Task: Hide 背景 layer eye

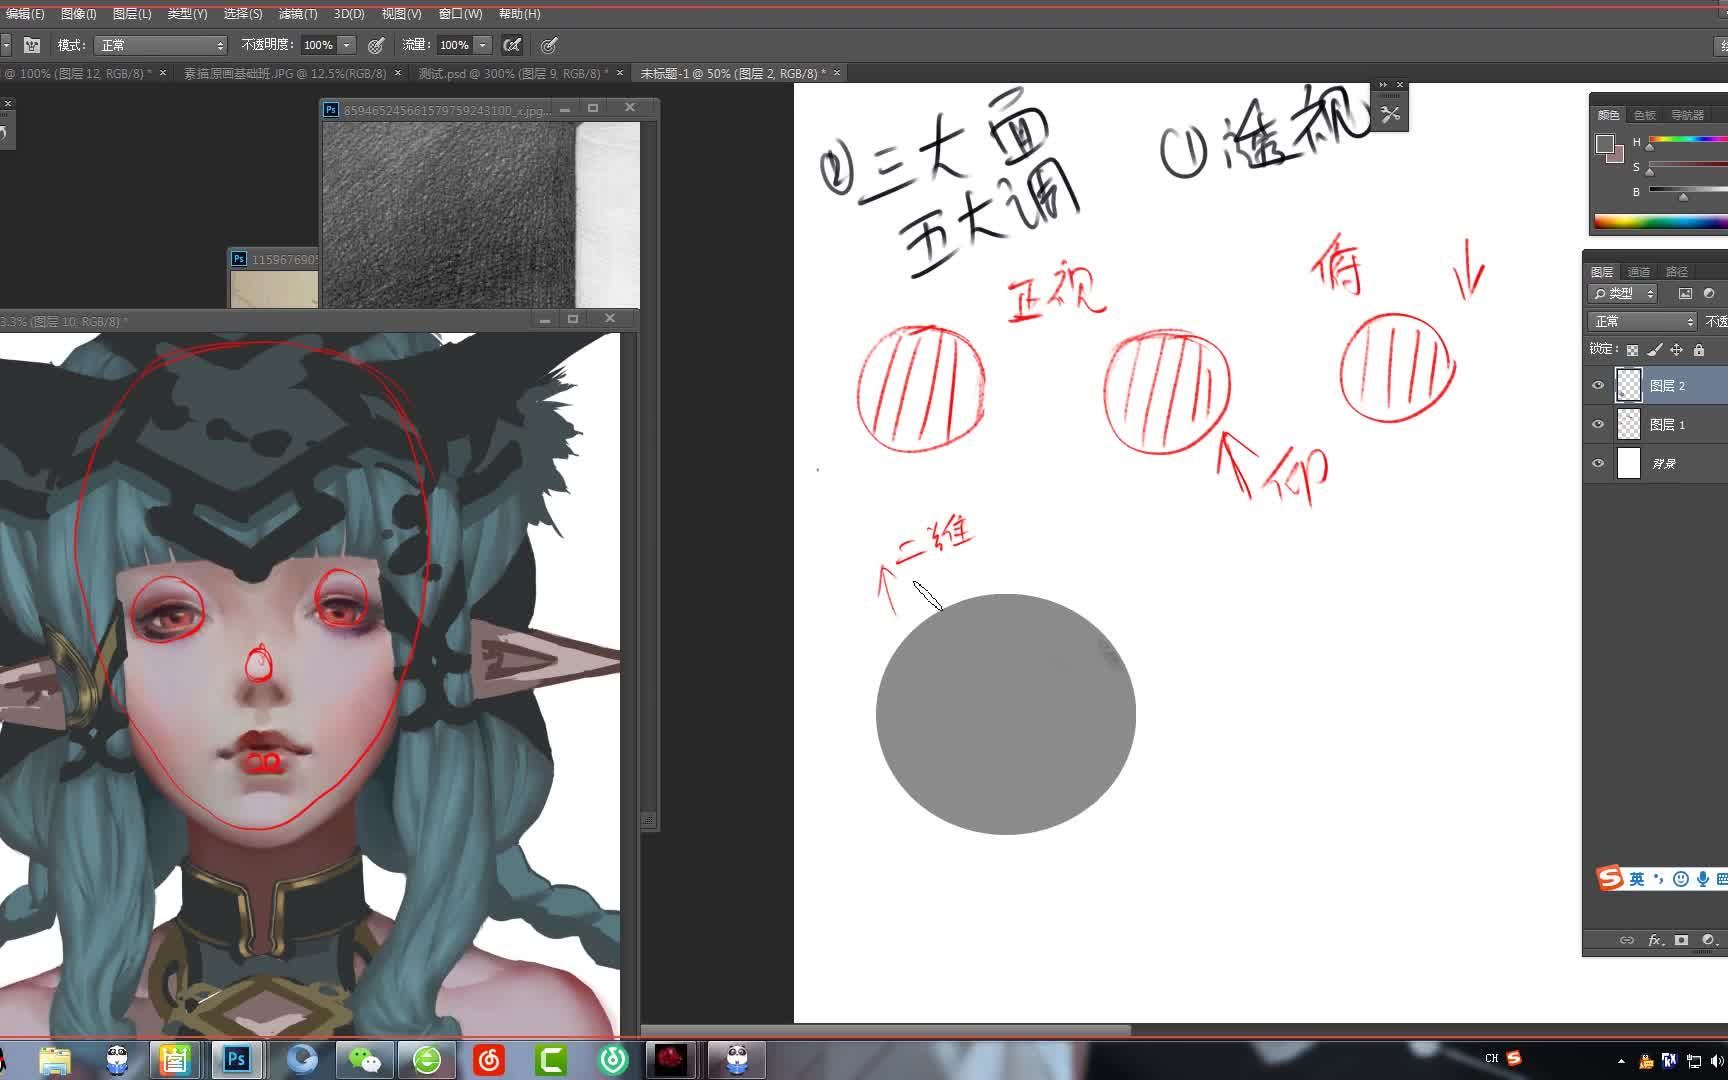Action: tap(1598, 463)
